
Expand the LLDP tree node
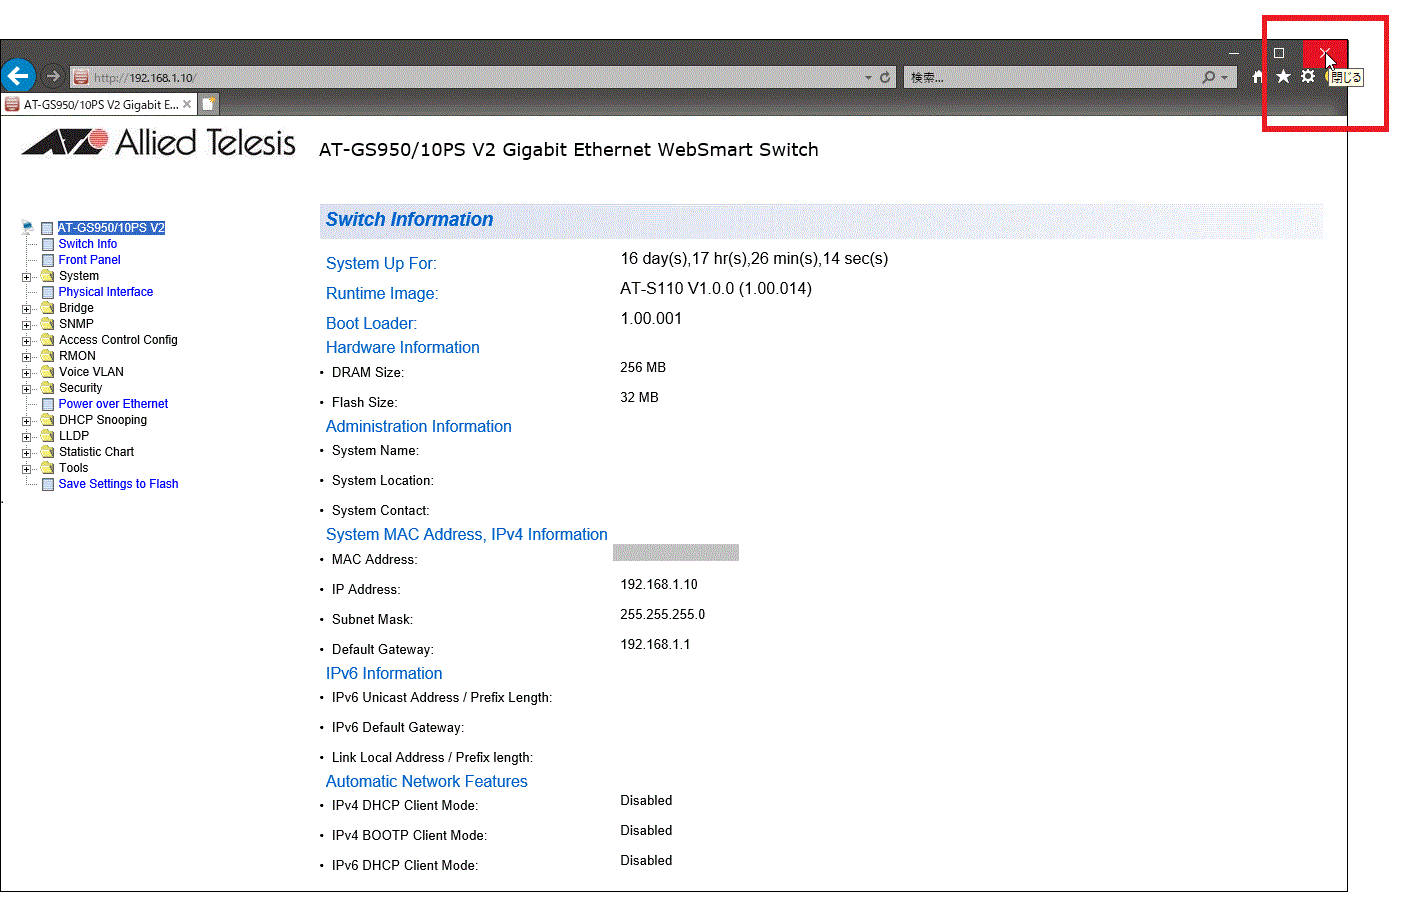point(27,437)
